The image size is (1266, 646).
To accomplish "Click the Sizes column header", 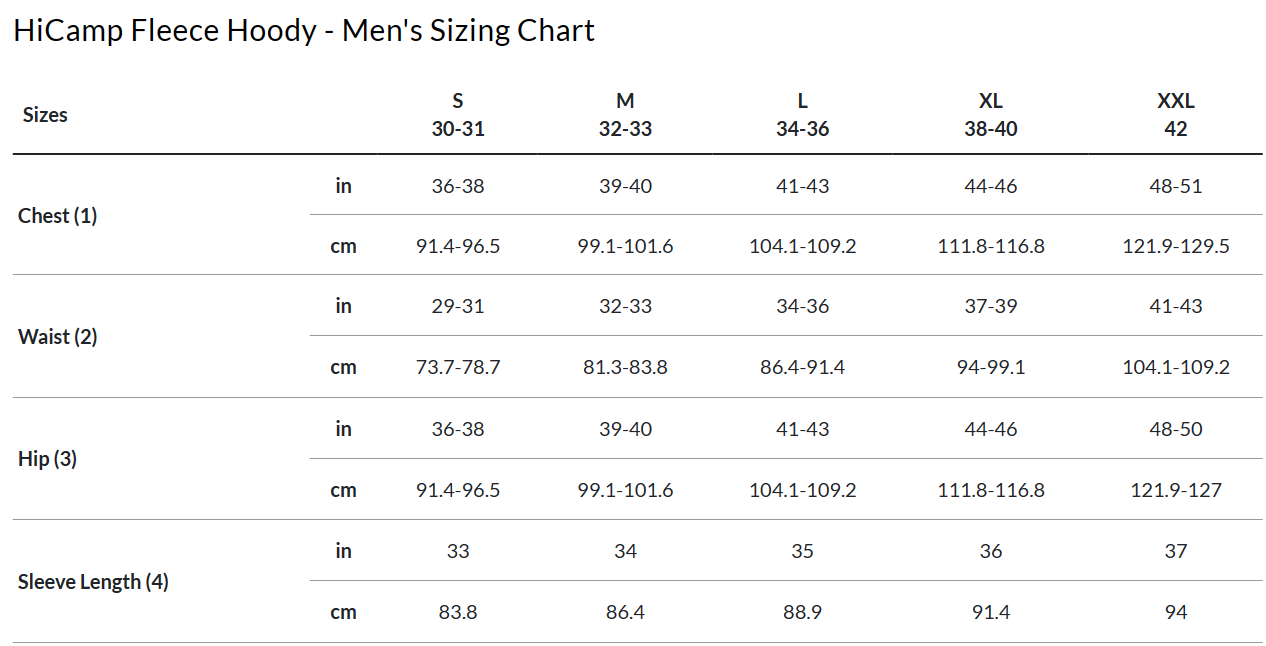I will [45, 115].
